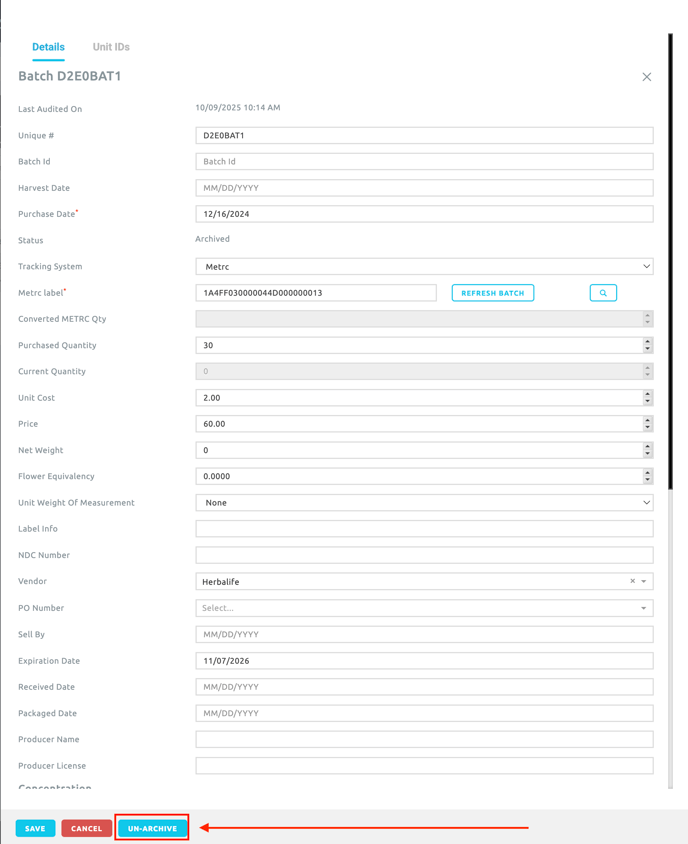The height and width of the screenshot is (844, 688).
Task: Click the red Cancel button
Action: coord(86,828)
